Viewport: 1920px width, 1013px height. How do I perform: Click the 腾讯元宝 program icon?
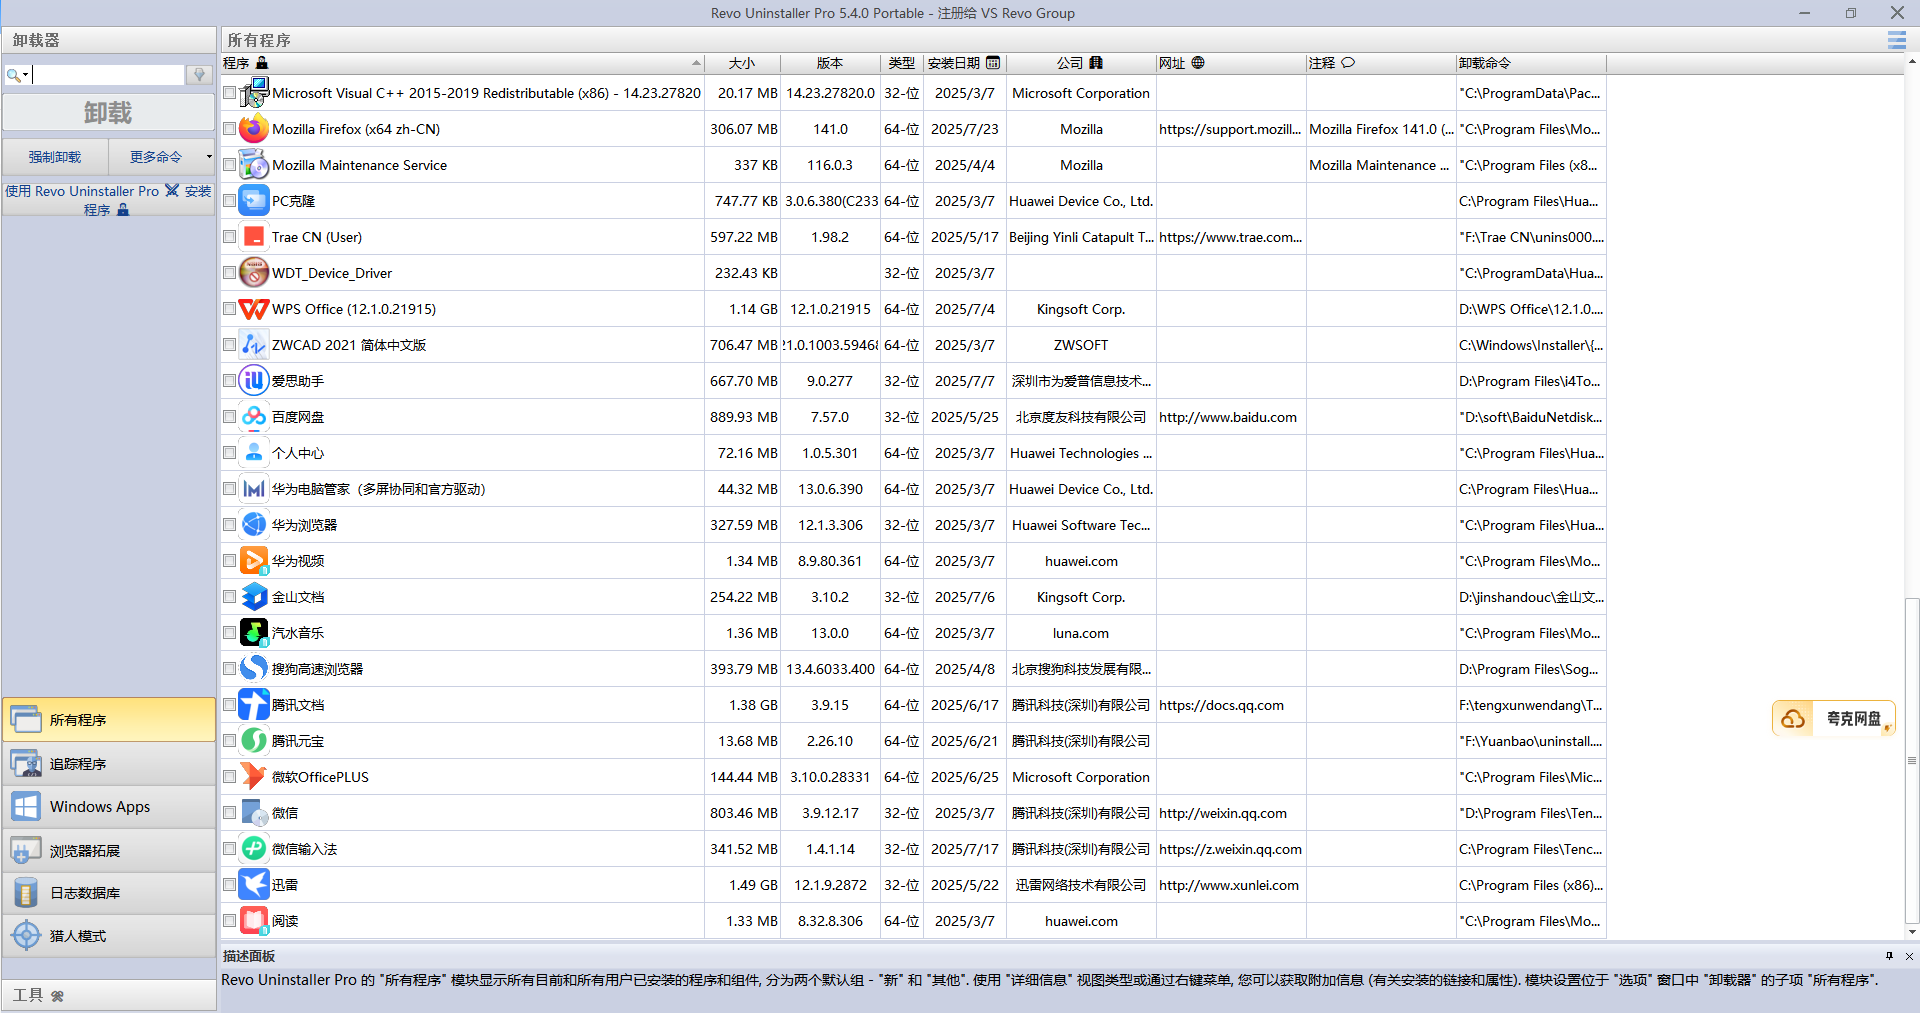254,741
